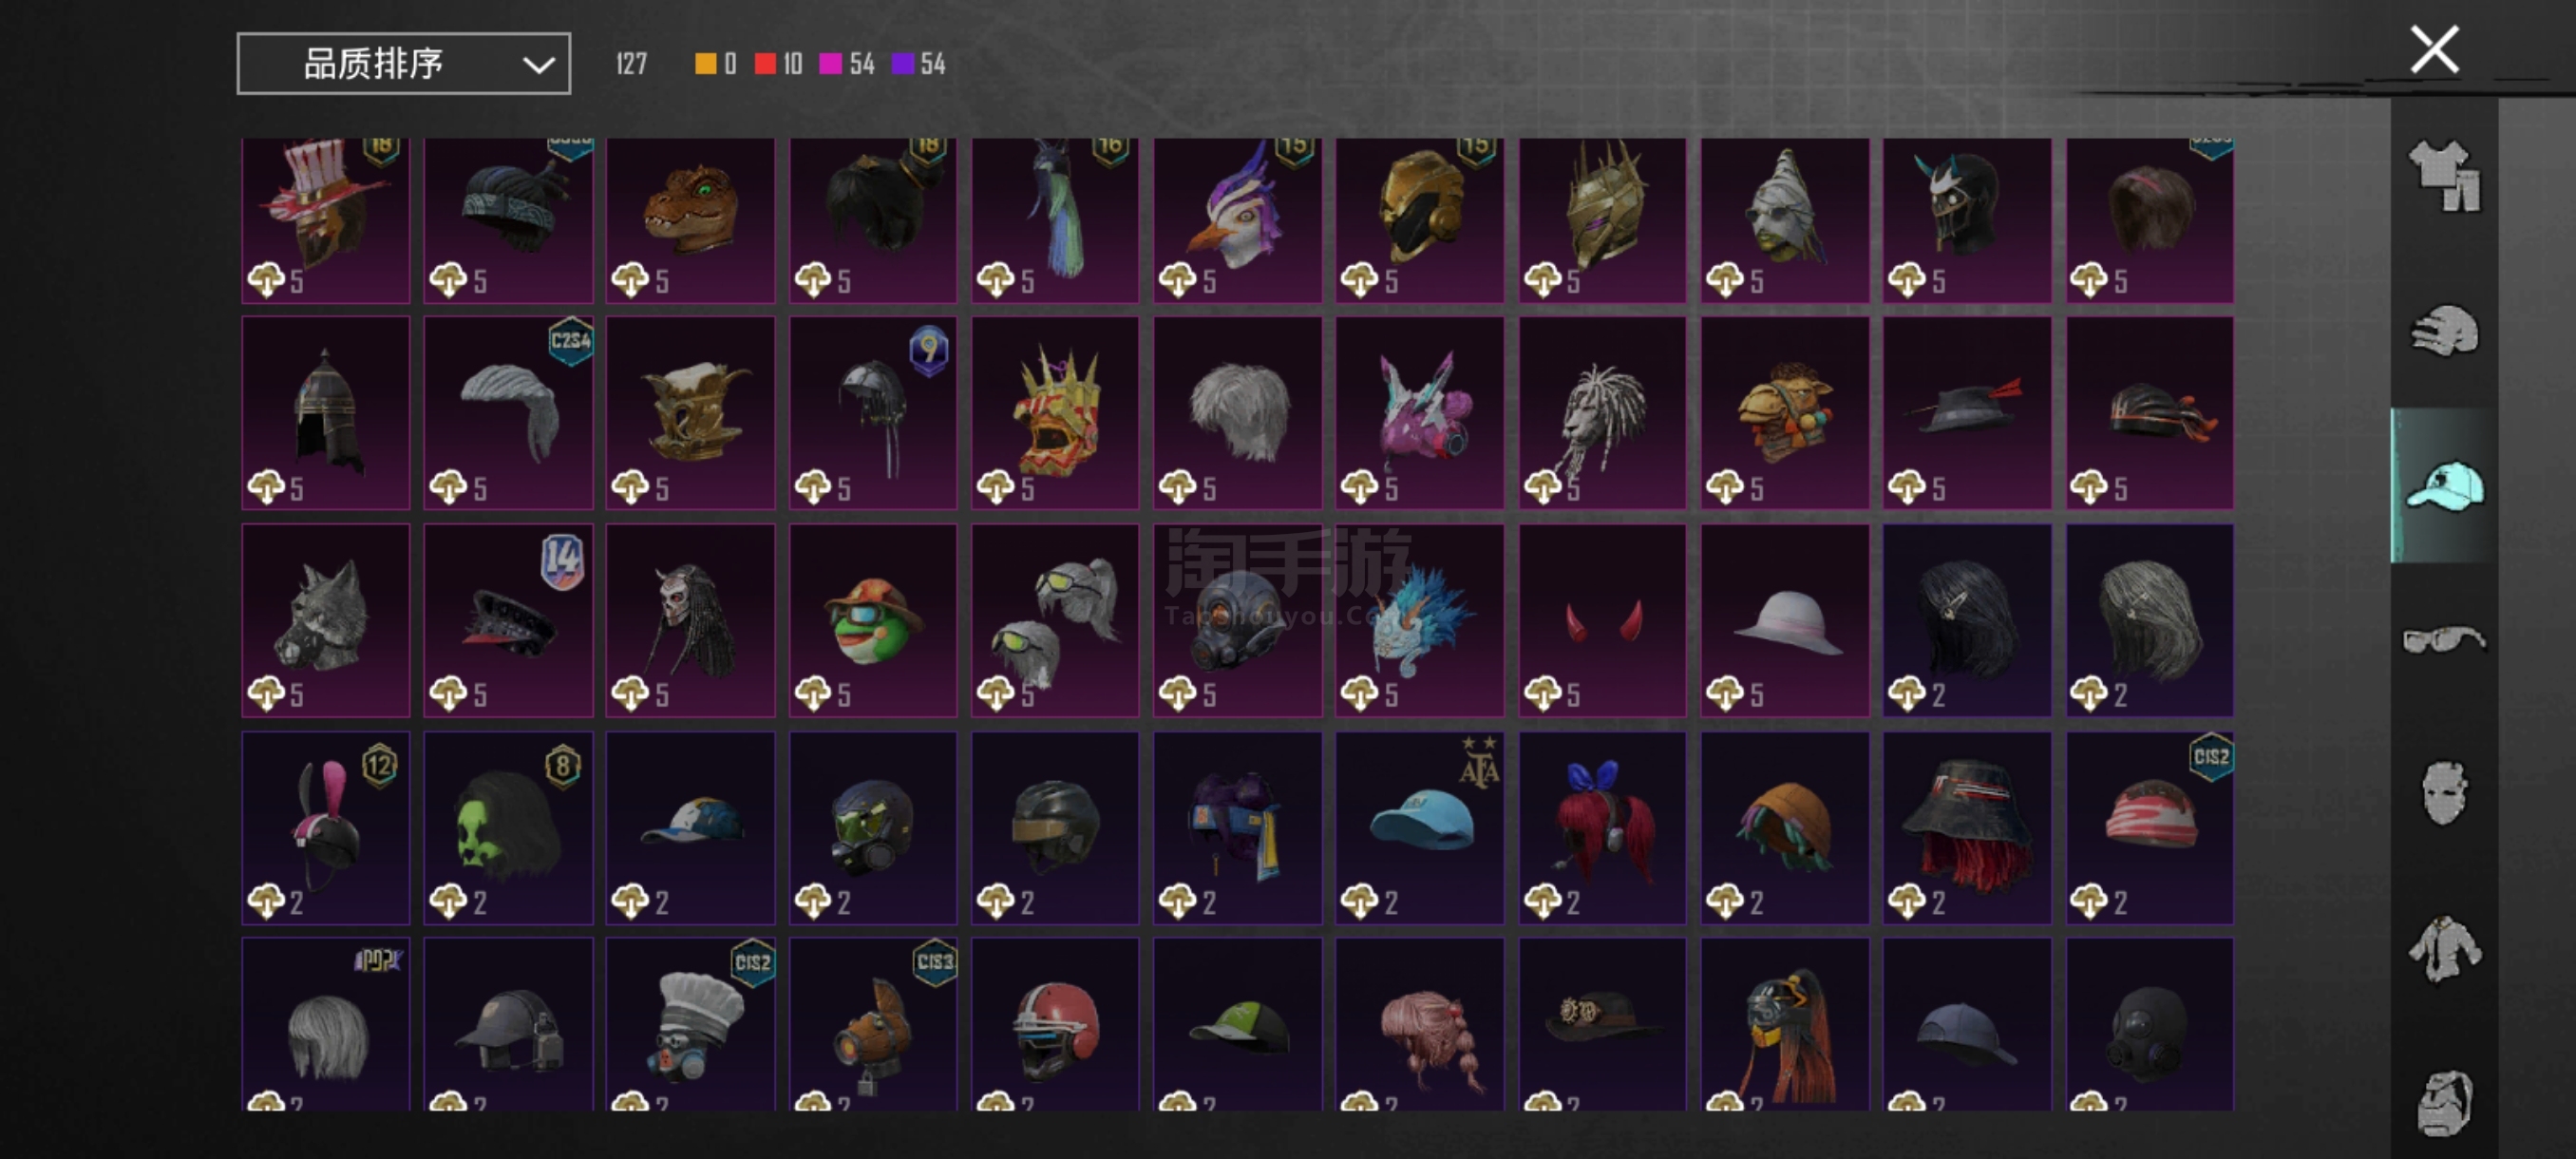Close the inventory panel
The width and height of the screenshot is (2576, 1159).
point(2434,49)
